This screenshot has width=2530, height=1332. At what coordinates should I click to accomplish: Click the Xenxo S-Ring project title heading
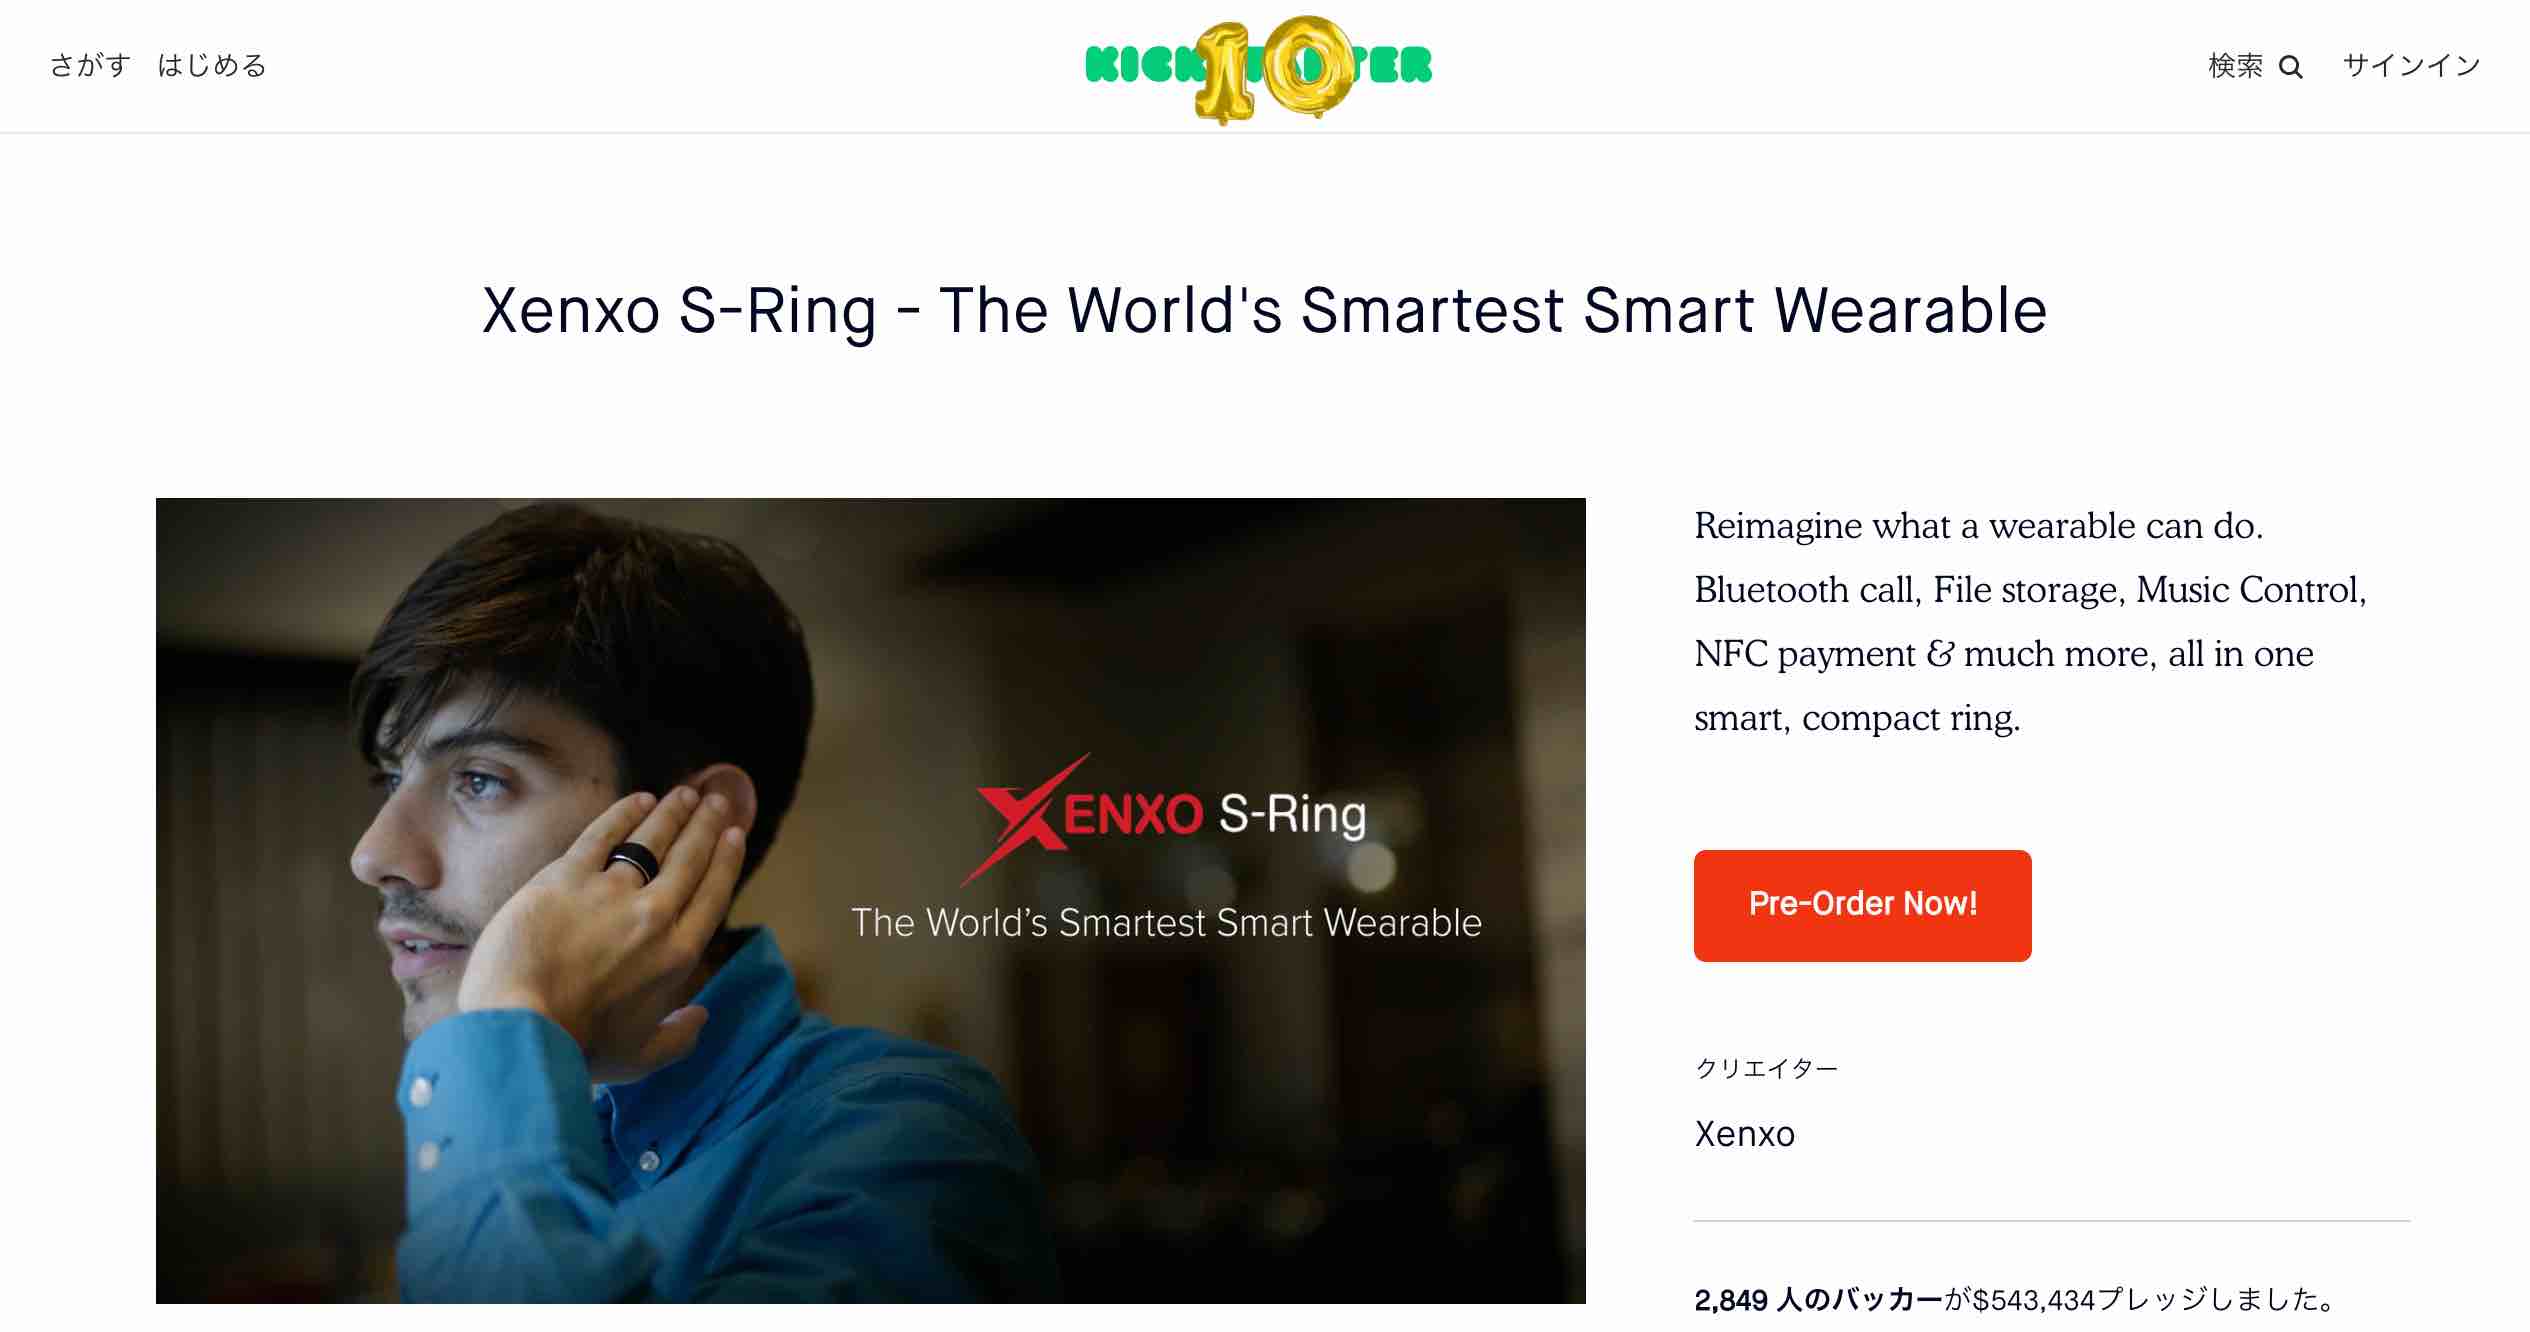click(1264, 310)
